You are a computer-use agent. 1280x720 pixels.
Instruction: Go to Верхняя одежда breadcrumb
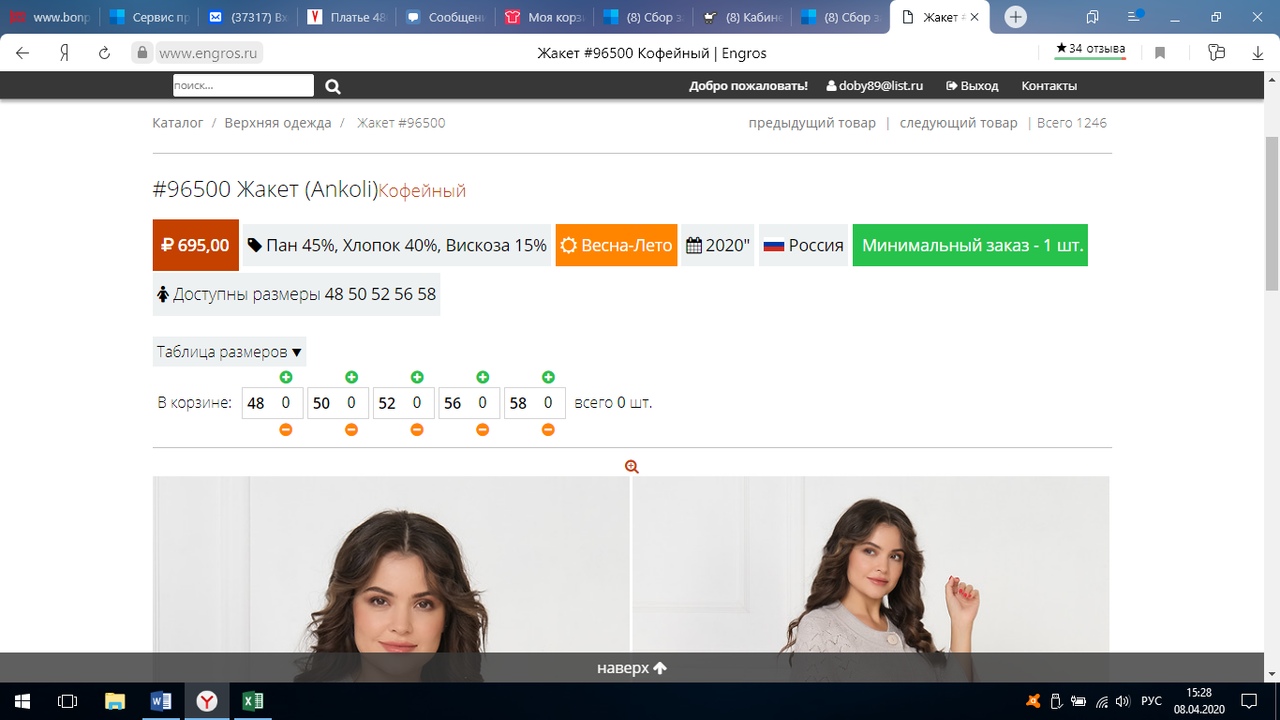[x=277, y=123]
